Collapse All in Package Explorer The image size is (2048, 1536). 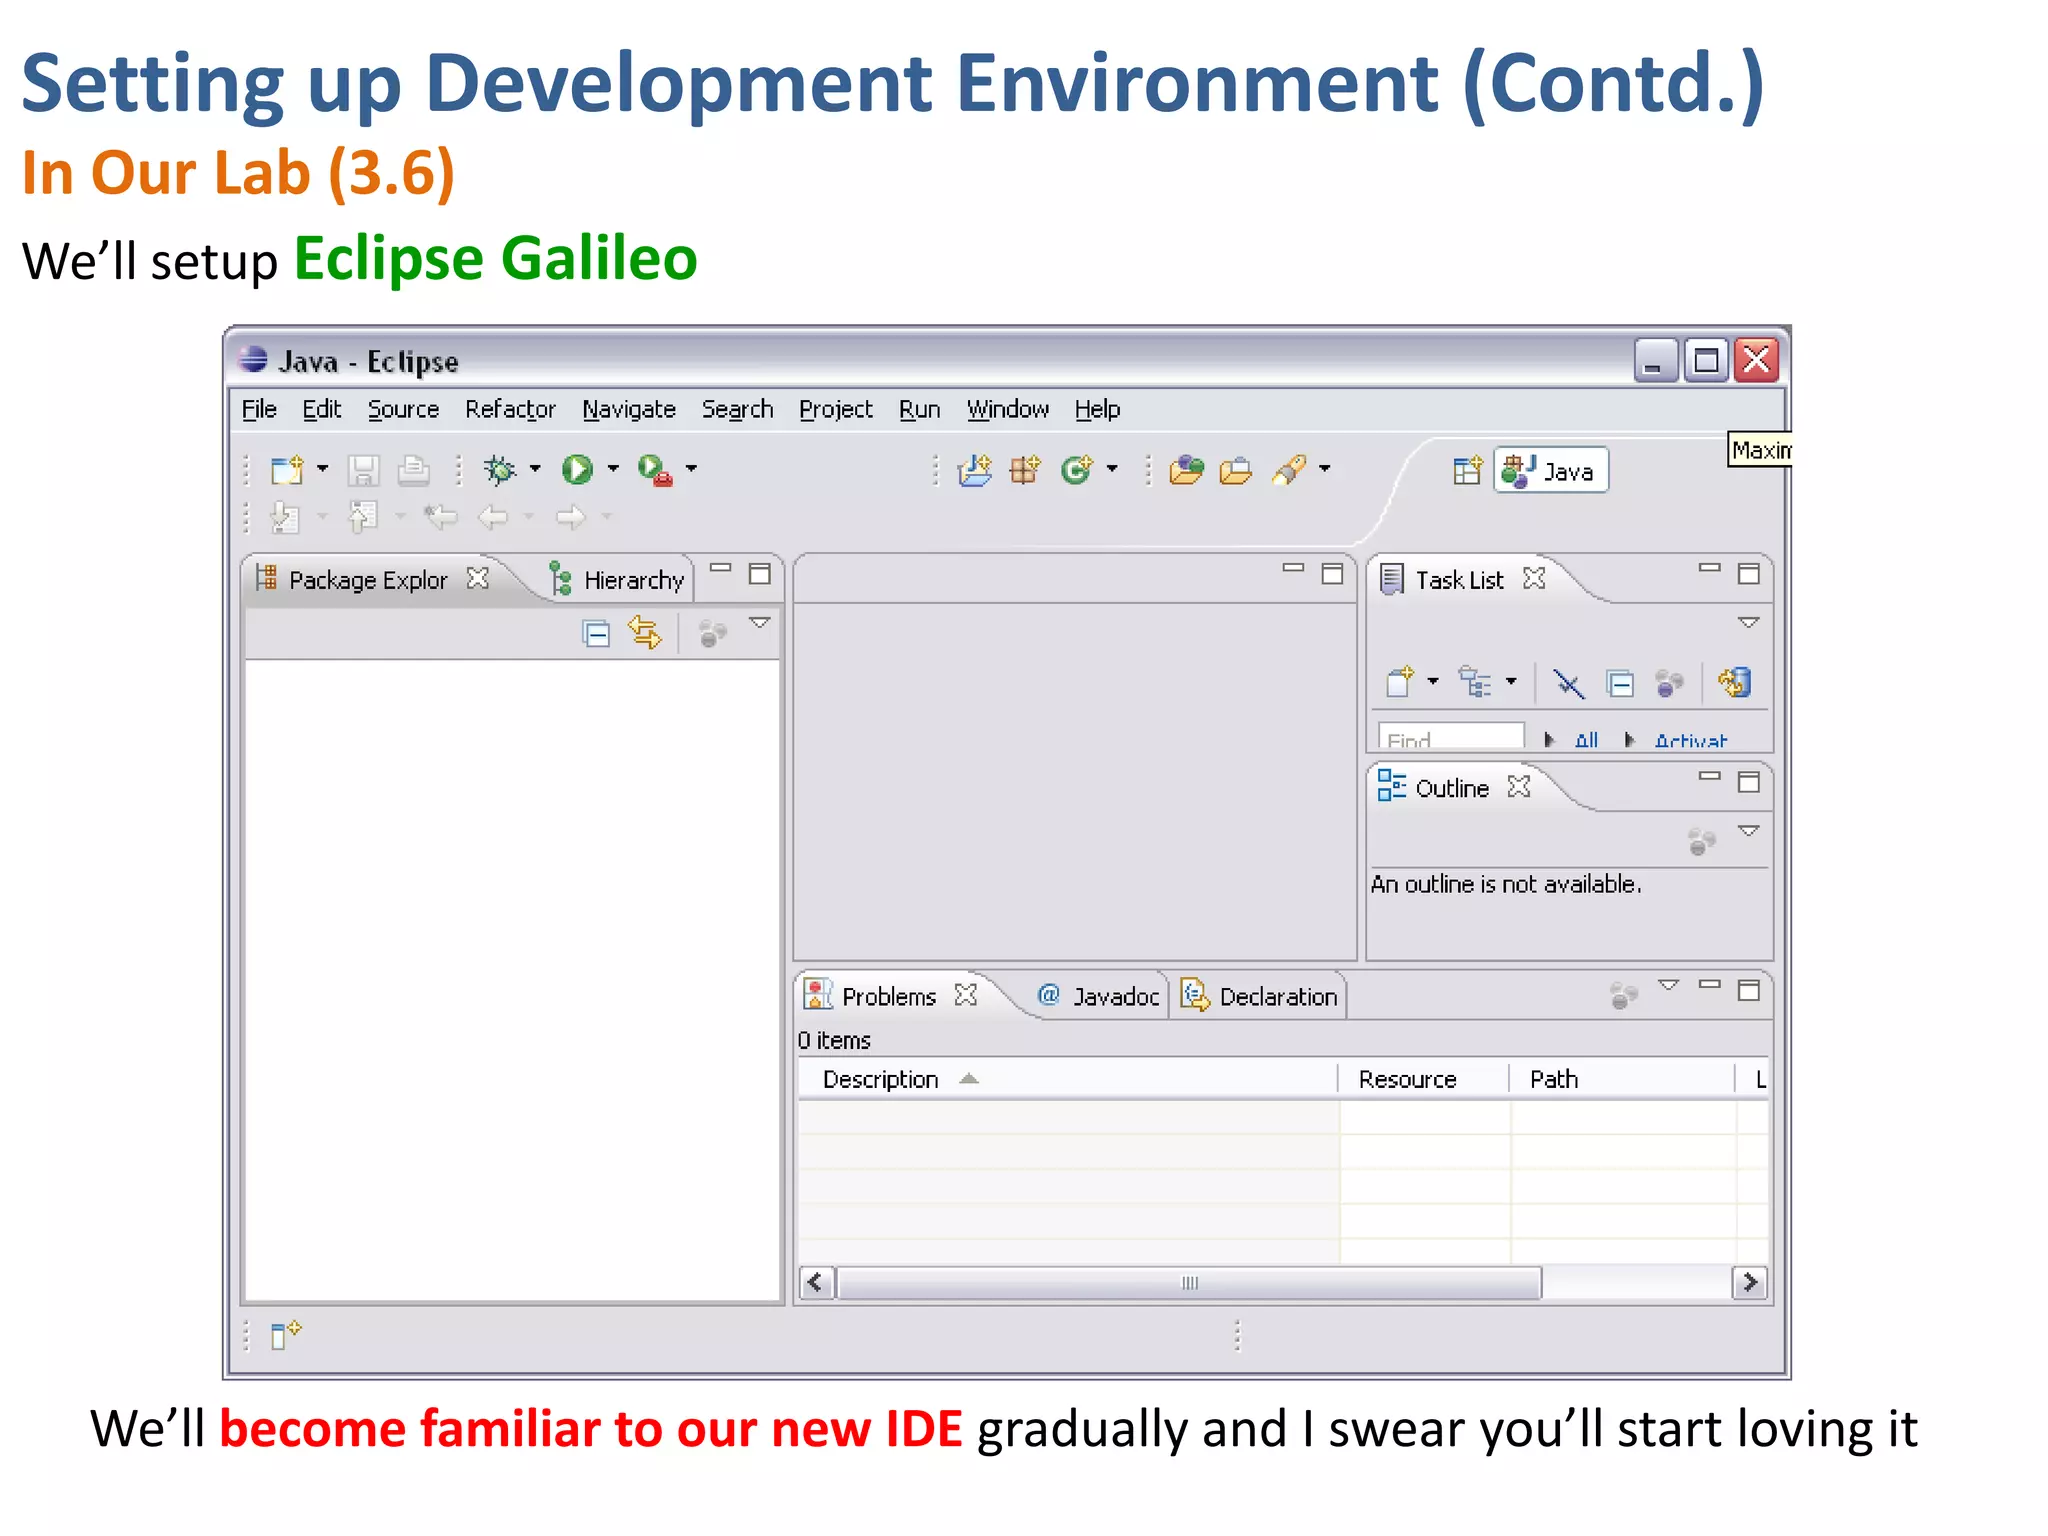pos(596,634)
